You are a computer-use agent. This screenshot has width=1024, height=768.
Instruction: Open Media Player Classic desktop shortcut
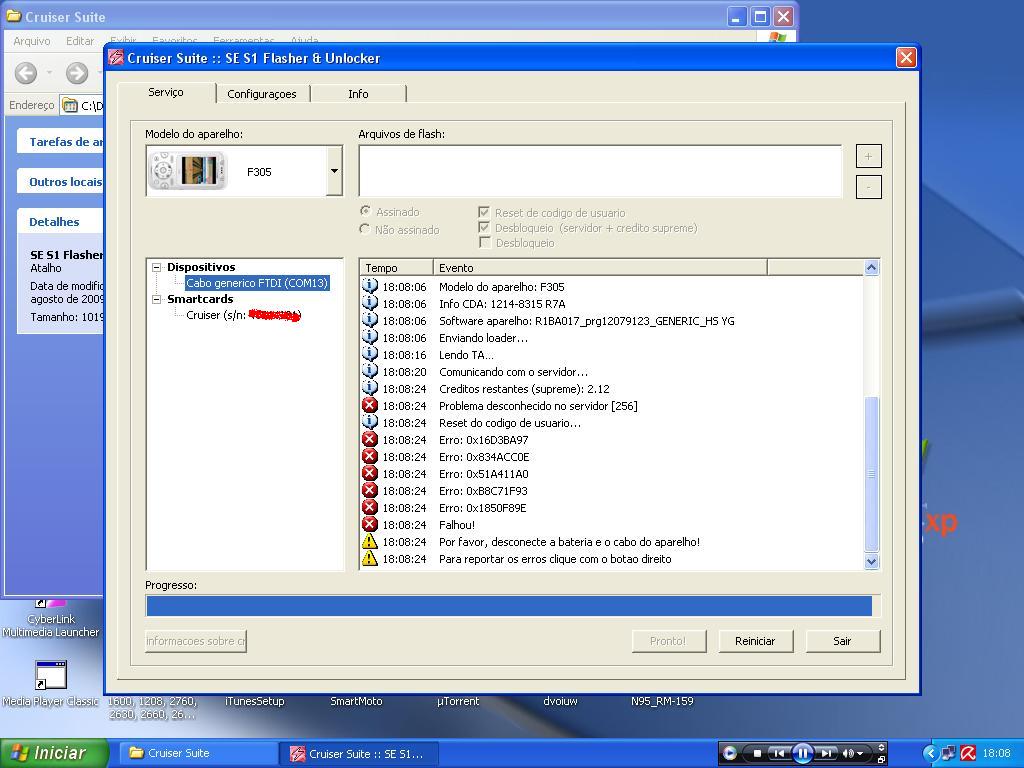[x=50, y=682]
